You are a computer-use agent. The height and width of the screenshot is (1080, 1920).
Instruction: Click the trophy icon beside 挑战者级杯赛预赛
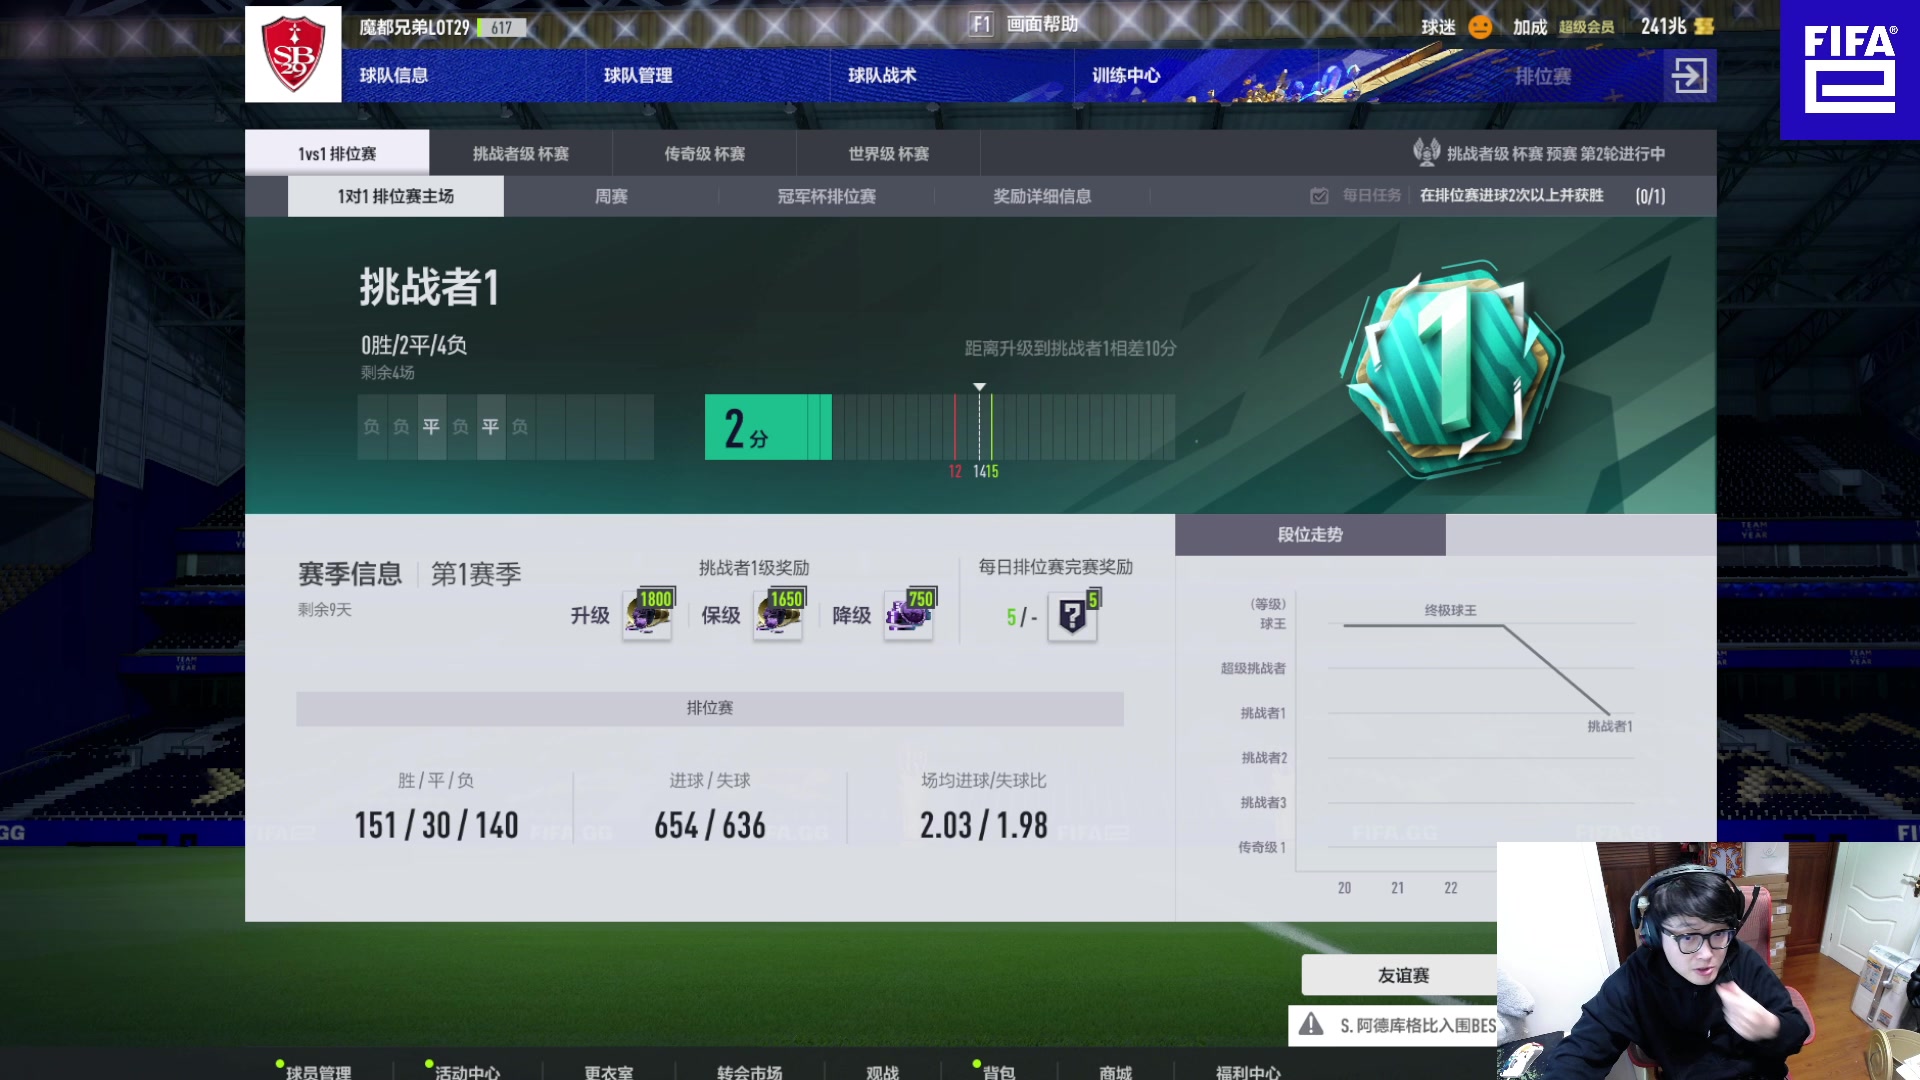pos(1426,152)
